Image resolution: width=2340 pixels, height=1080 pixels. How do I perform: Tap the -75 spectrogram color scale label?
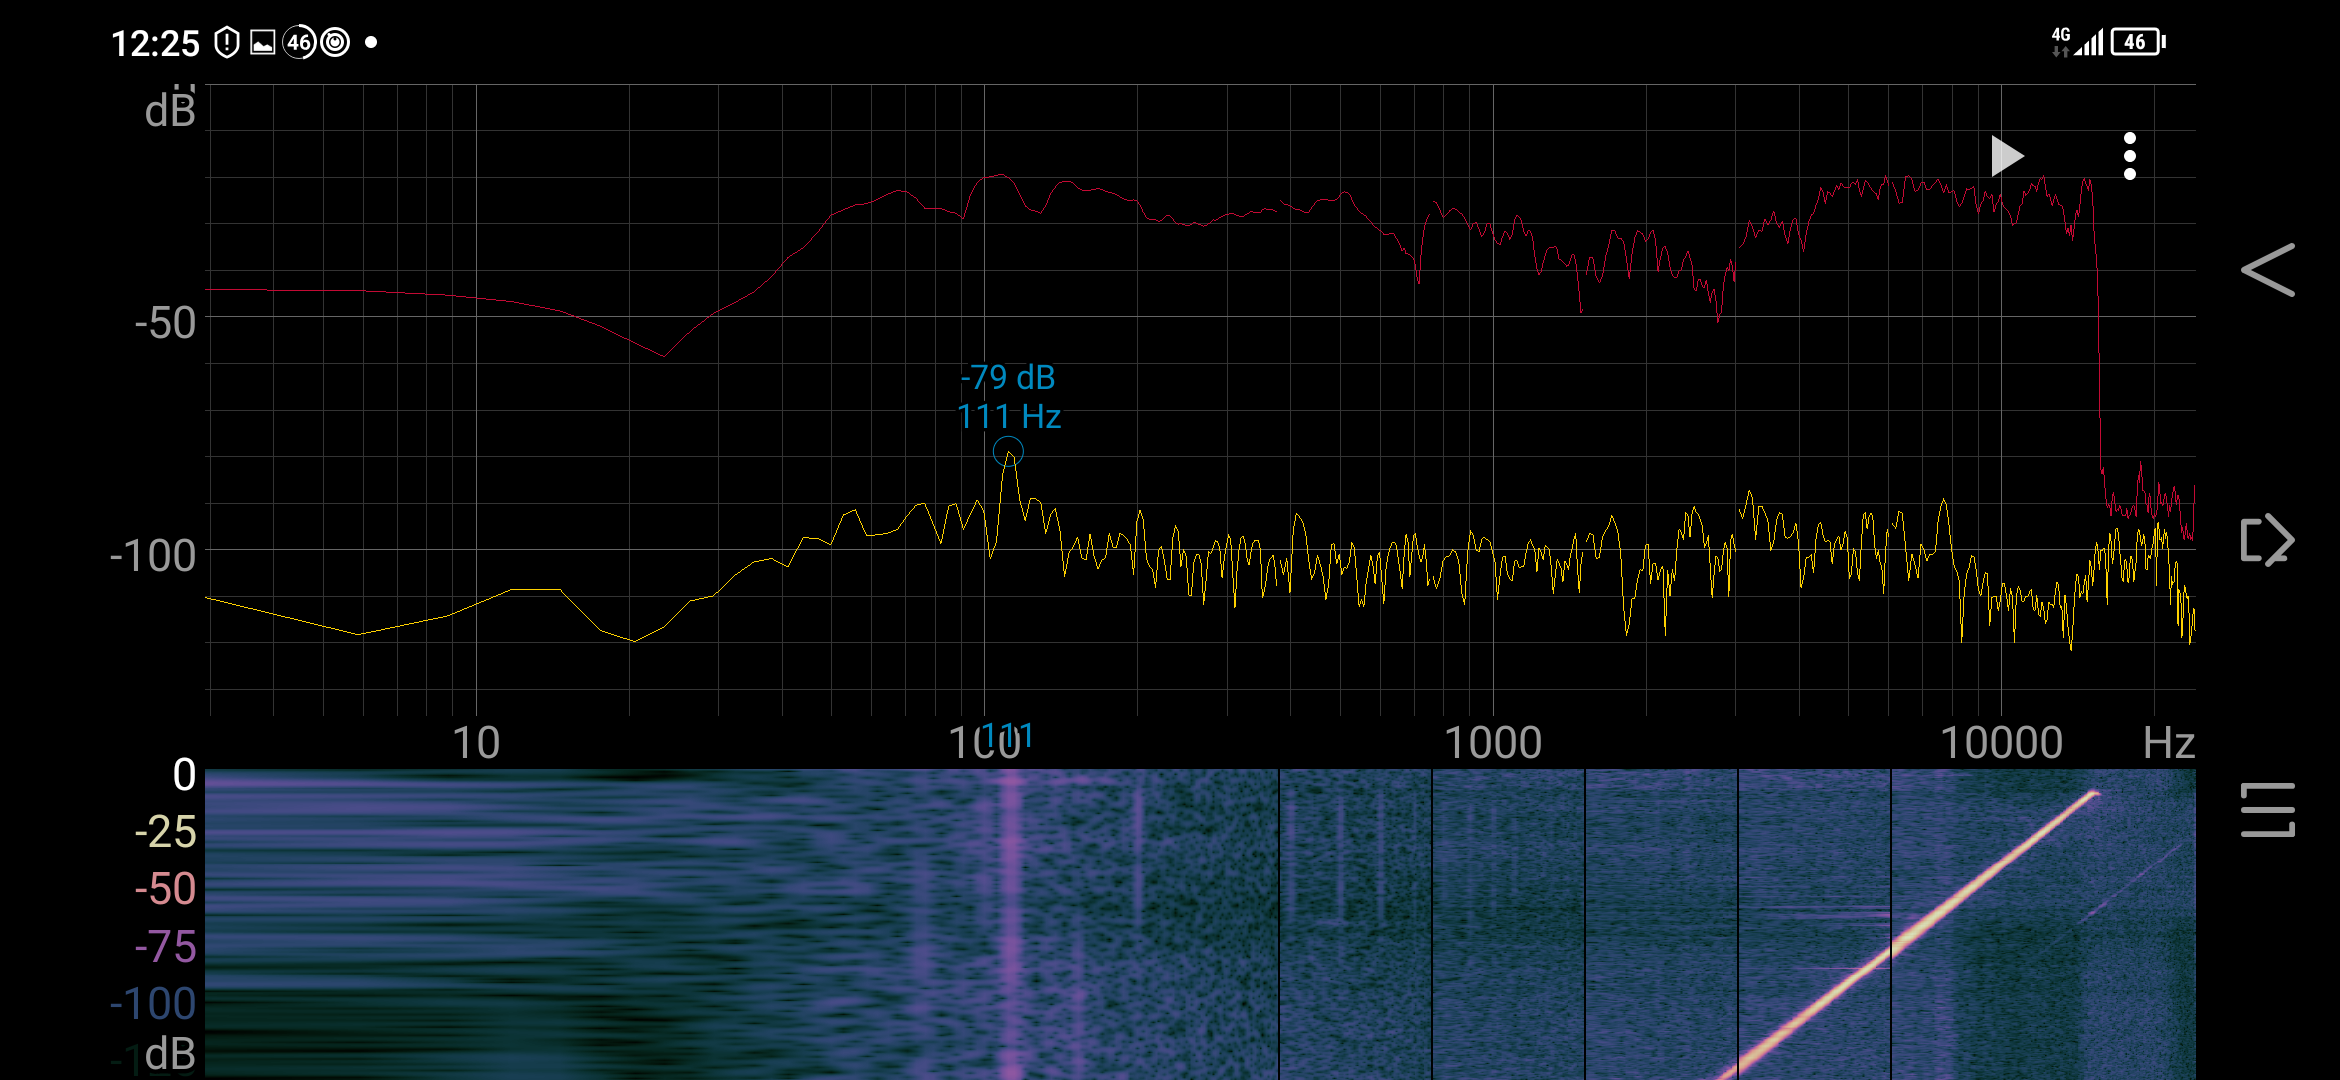(x=165, y=946)
